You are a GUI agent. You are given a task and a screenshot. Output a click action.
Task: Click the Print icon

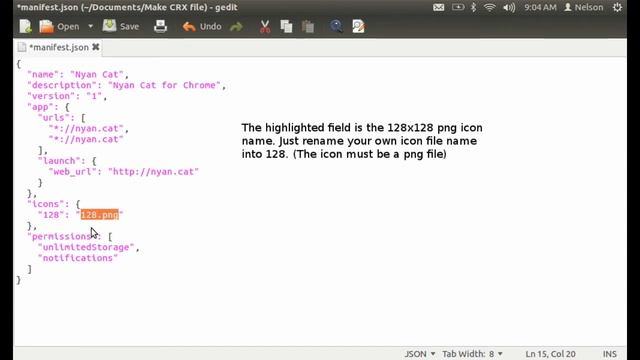point(160,27)
